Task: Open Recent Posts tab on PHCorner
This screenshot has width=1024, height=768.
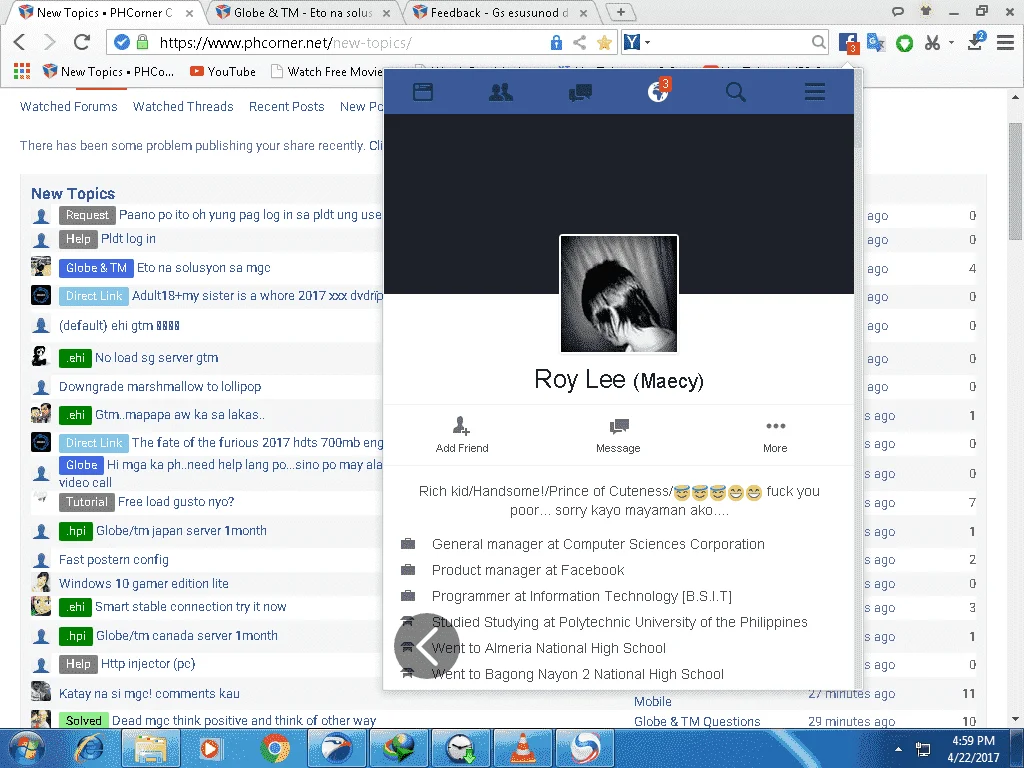Action: (x=286, y=106)
